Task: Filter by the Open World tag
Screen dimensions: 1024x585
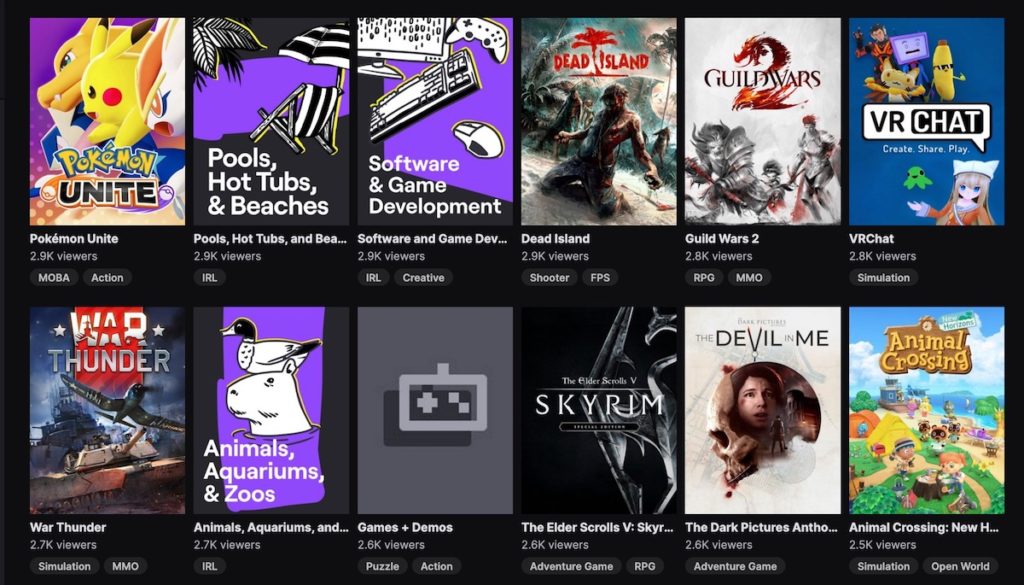Action: point(961,566)
